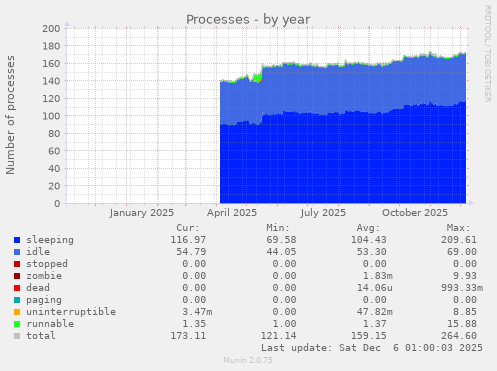Viewport: 497px width, 371px height.
Task: Click the 'July 2025' axis label
Action: click(x=323, y=213)
